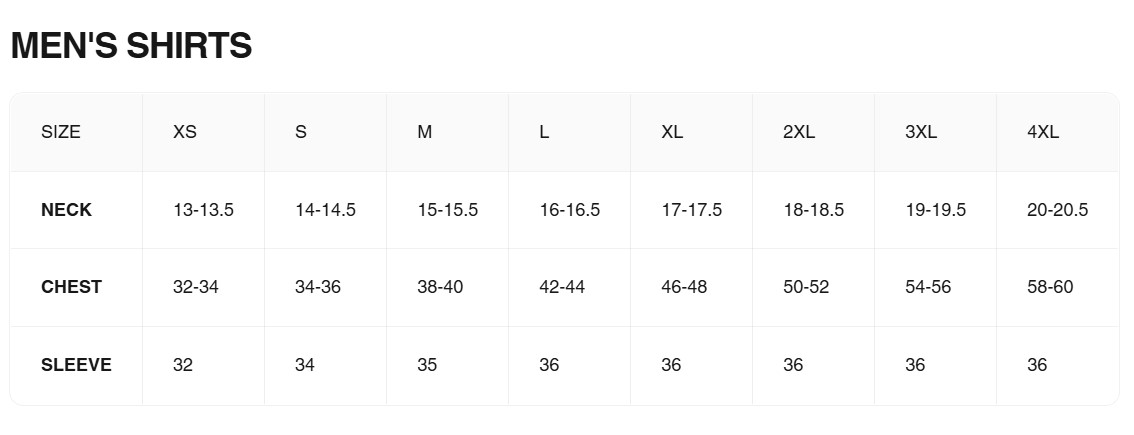Select chest measurement 46-48
This screenshot has height=435, width=1134.
coord(684,287)
